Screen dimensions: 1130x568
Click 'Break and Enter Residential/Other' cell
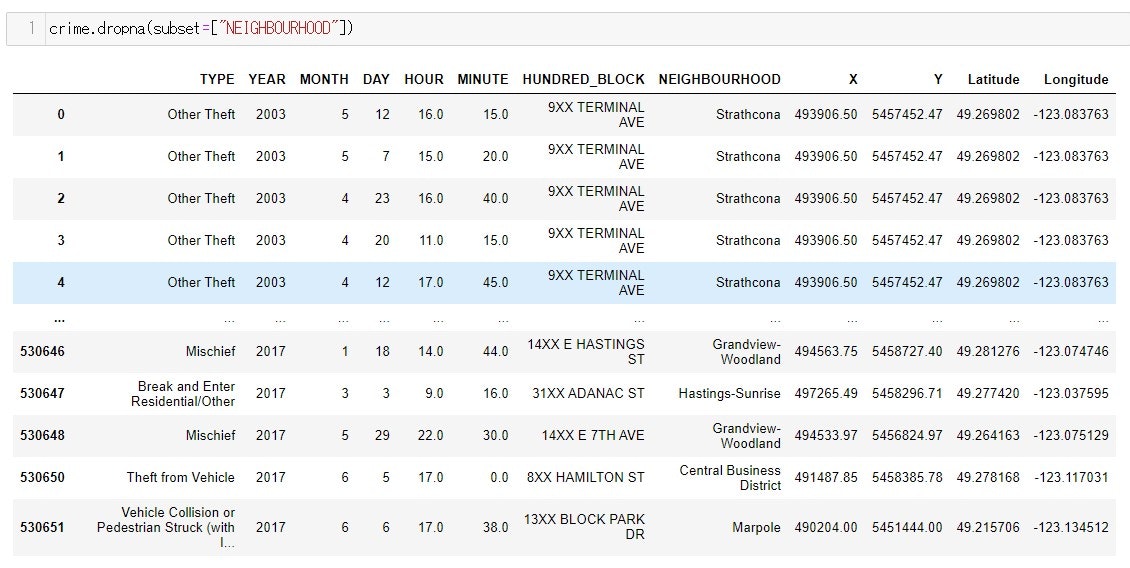tap(183, 394)
